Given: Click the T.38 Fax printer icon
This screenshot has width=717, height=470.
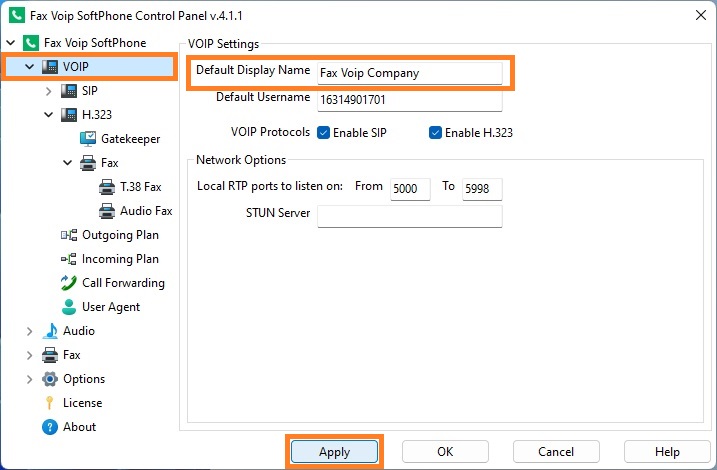Looking at the screenshot, I should (107, 187).
